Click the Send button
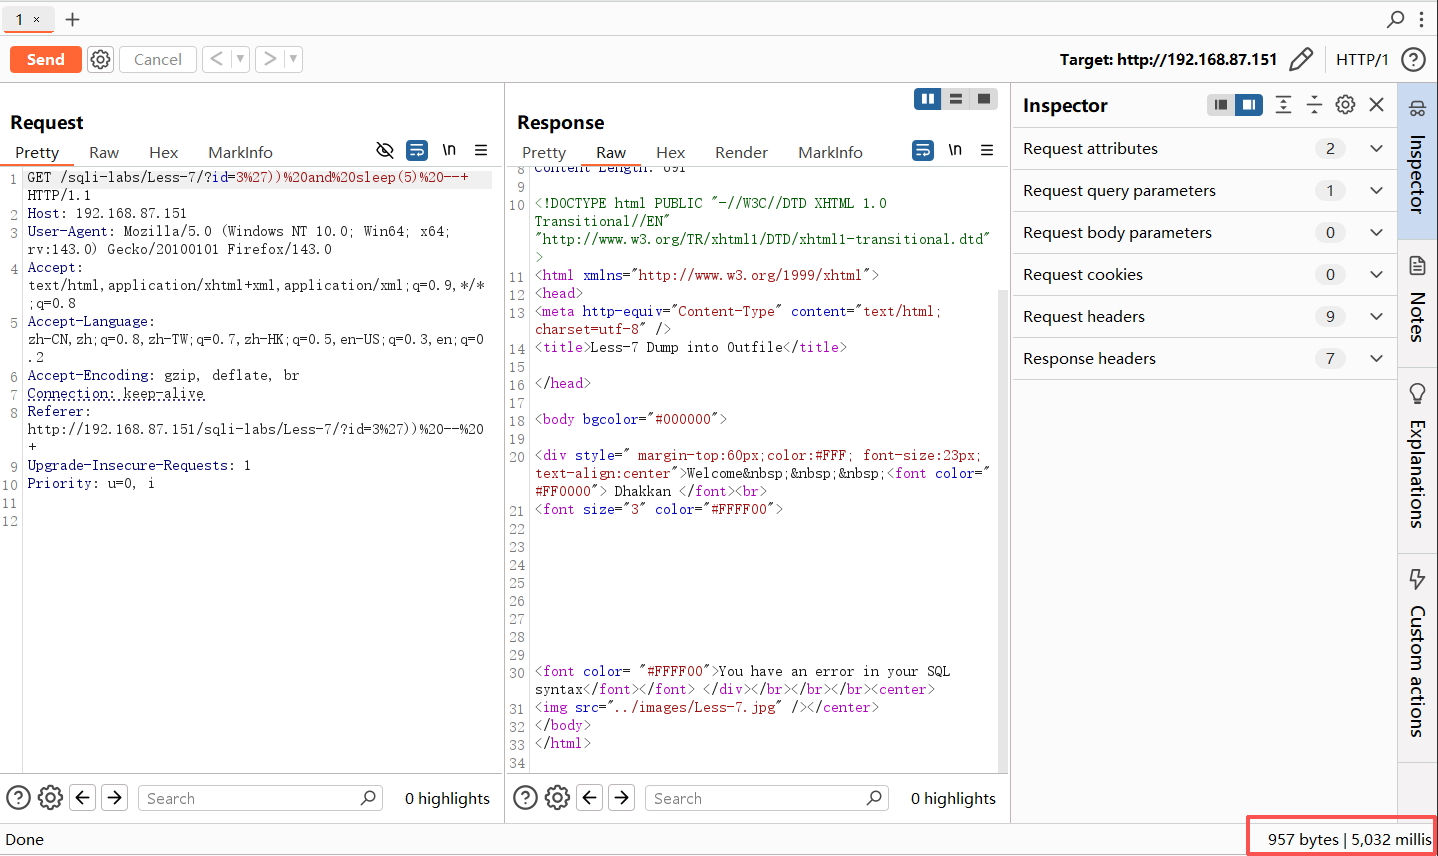 (45, 59)
